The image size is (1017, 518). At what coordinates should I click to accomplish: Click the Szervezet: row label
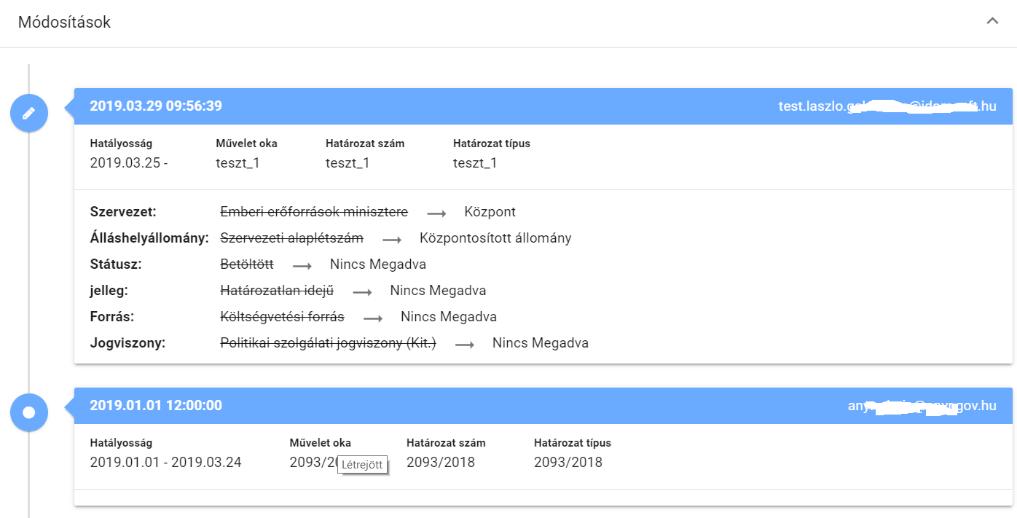[123, 212]
